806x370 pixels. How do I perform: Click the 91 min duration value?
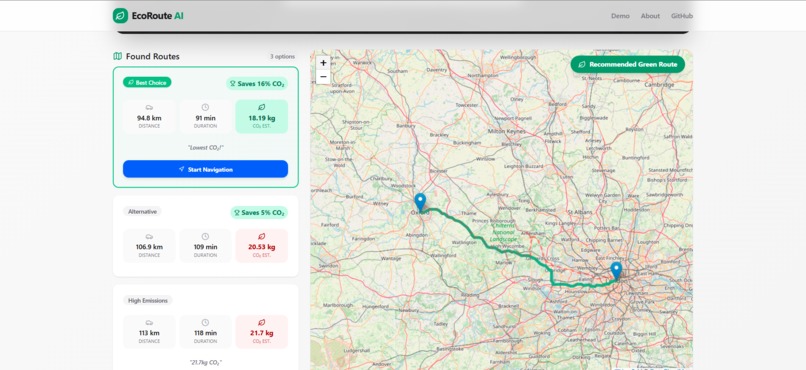(205, 118)
